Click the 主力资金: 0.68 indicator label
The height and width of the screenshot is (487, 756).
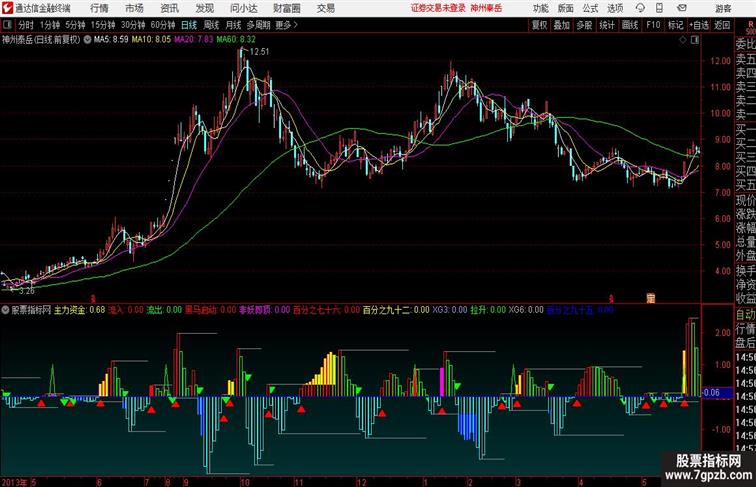(x=80, y=310)
